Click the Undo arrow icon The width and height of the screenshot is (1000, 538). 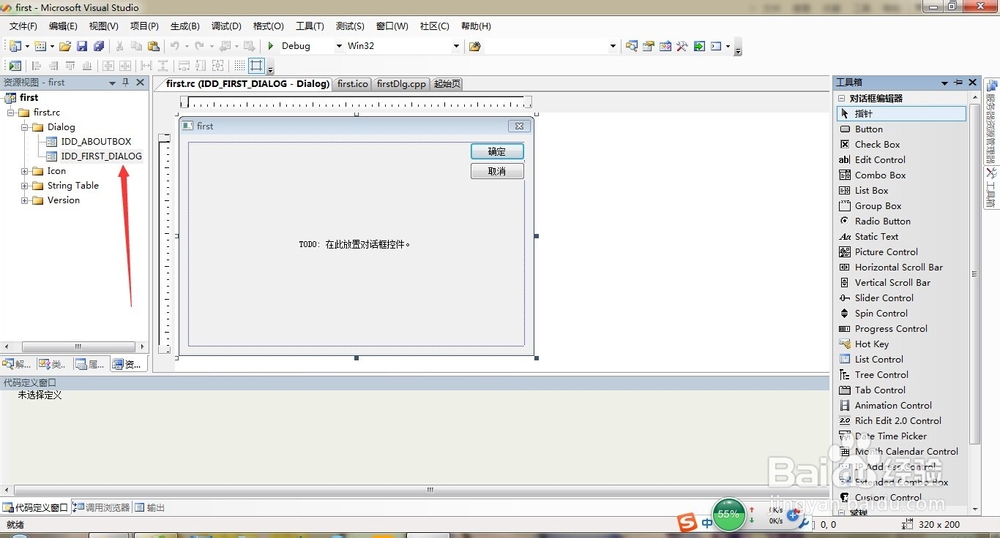[174, 46]
